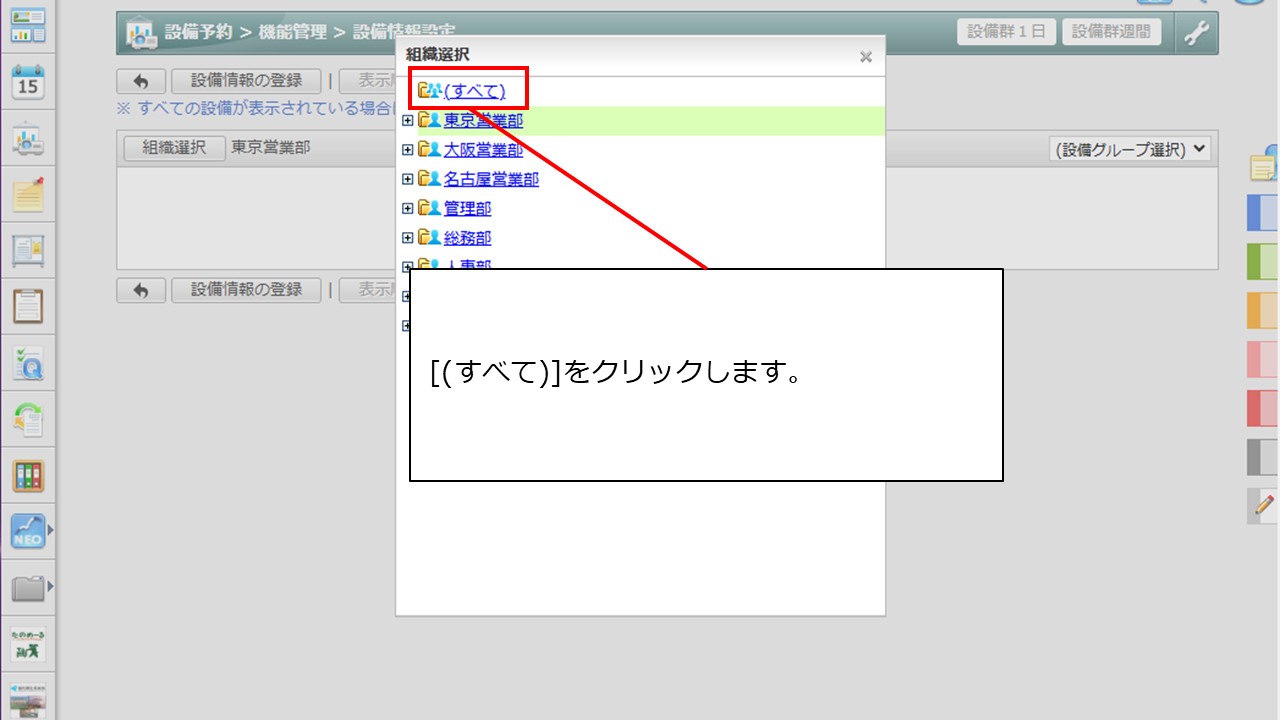Screen dimensions: 1280x720
Task: Open the 設備グループ選択 dropdown
Action: (x=1129, y=147)
